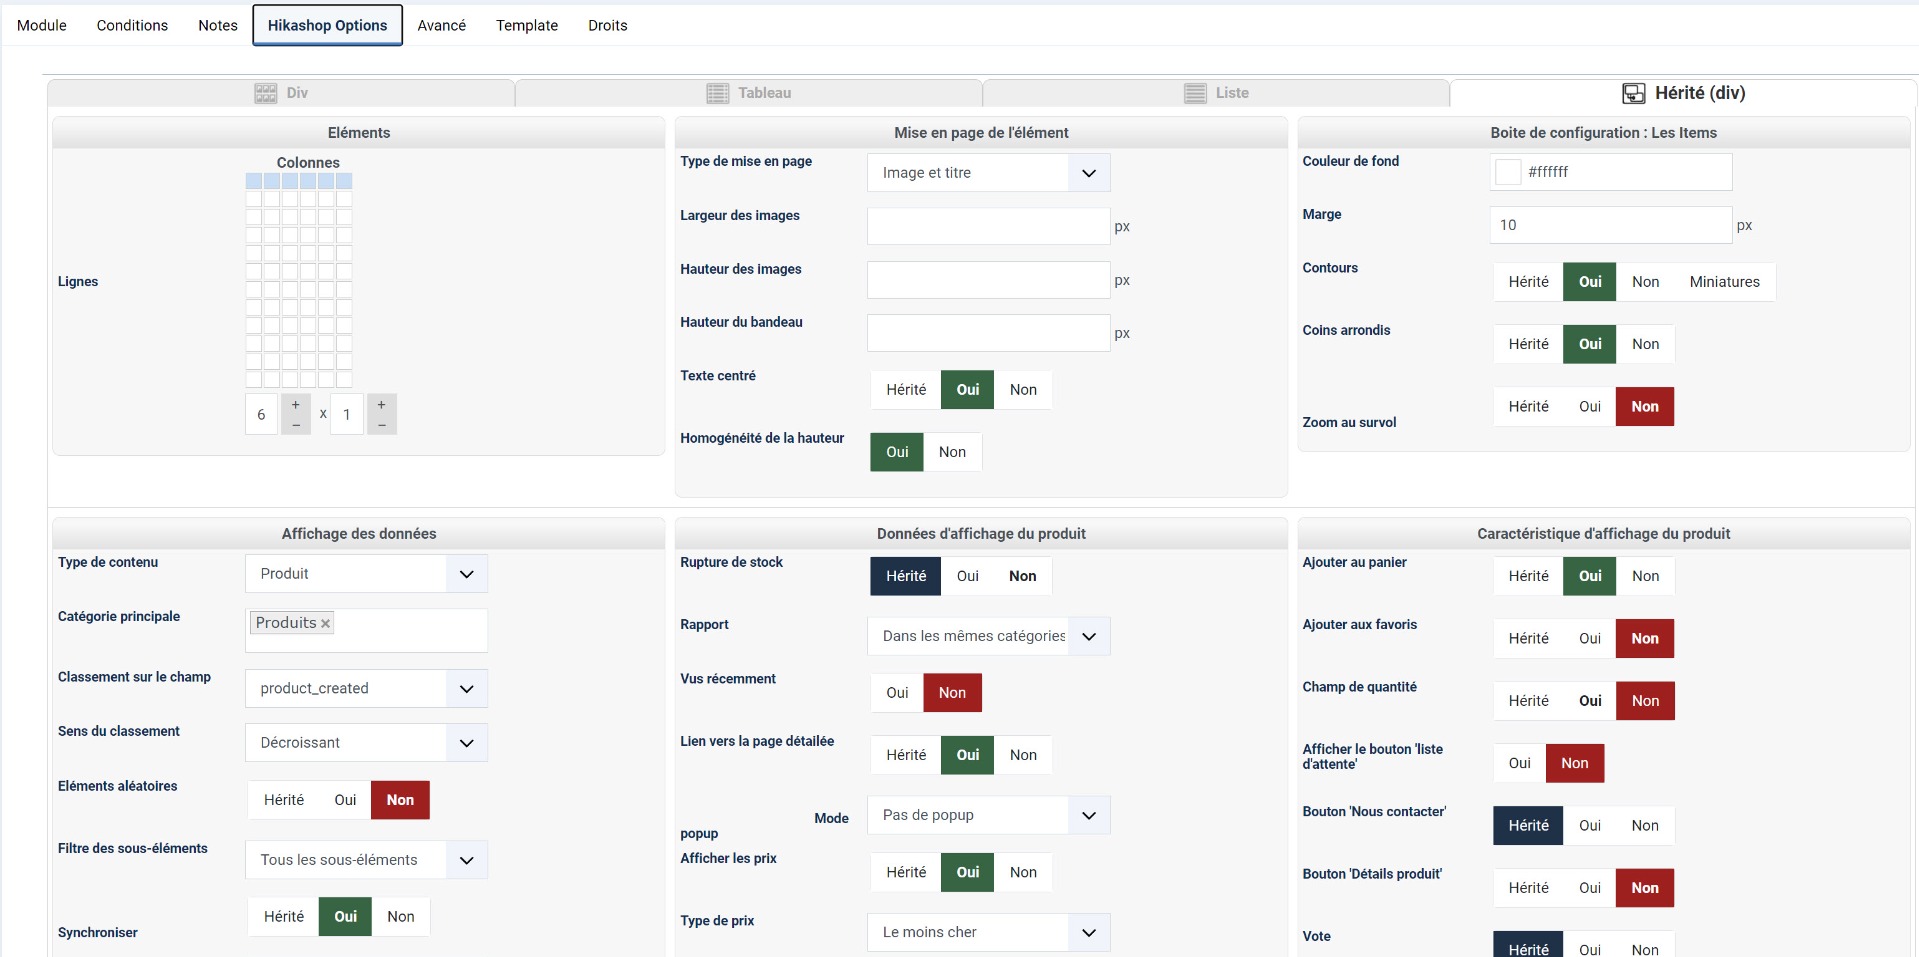Decrease the column count with minus
The height and width of the screenshot is (957, 1919).
click(296, 425)
